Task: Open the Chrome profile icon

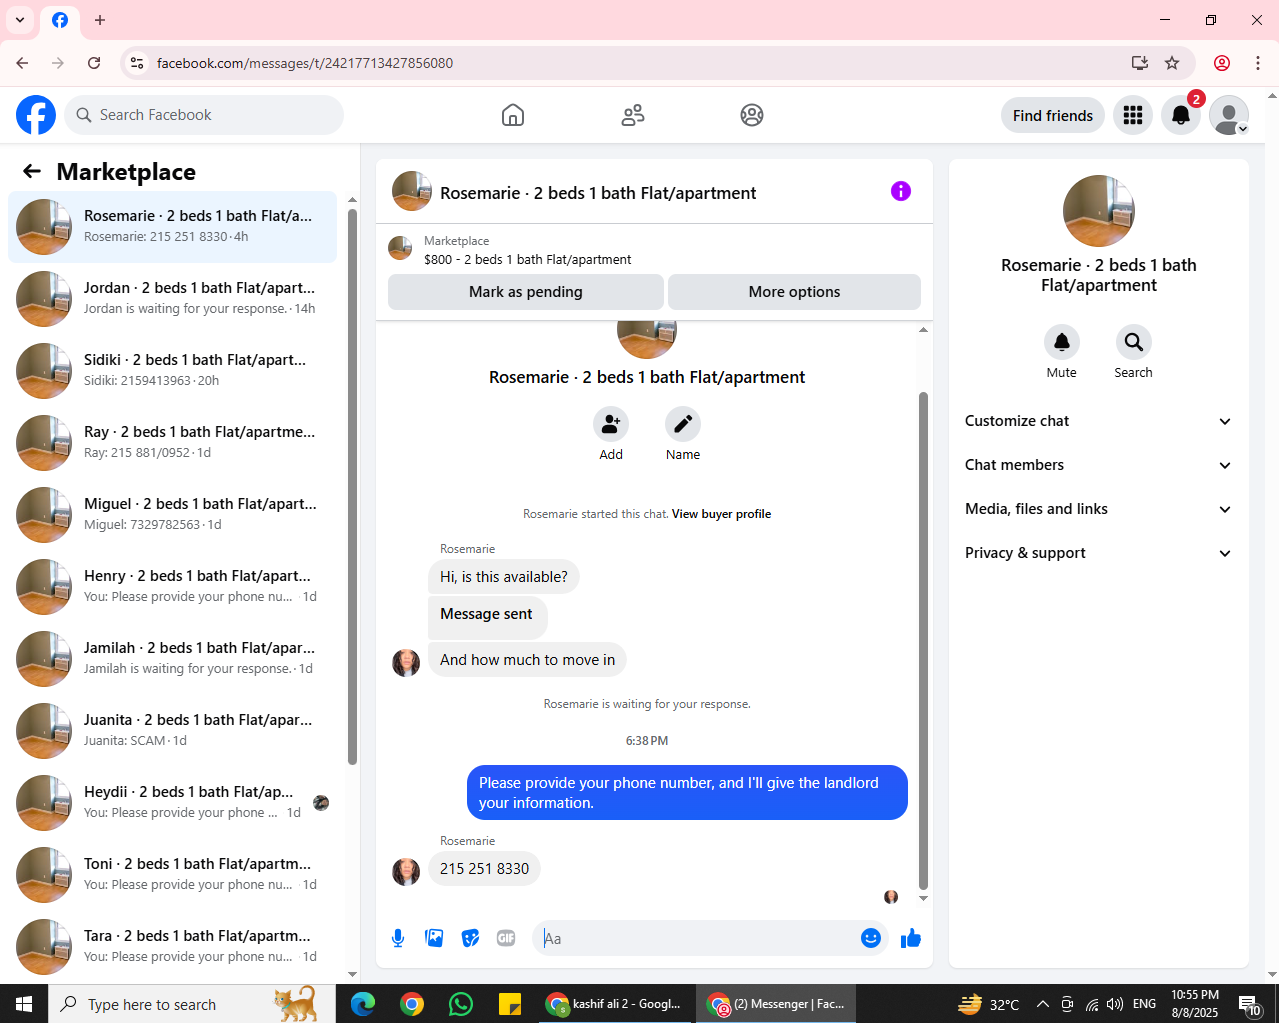Action: (x=1222, y=63)
